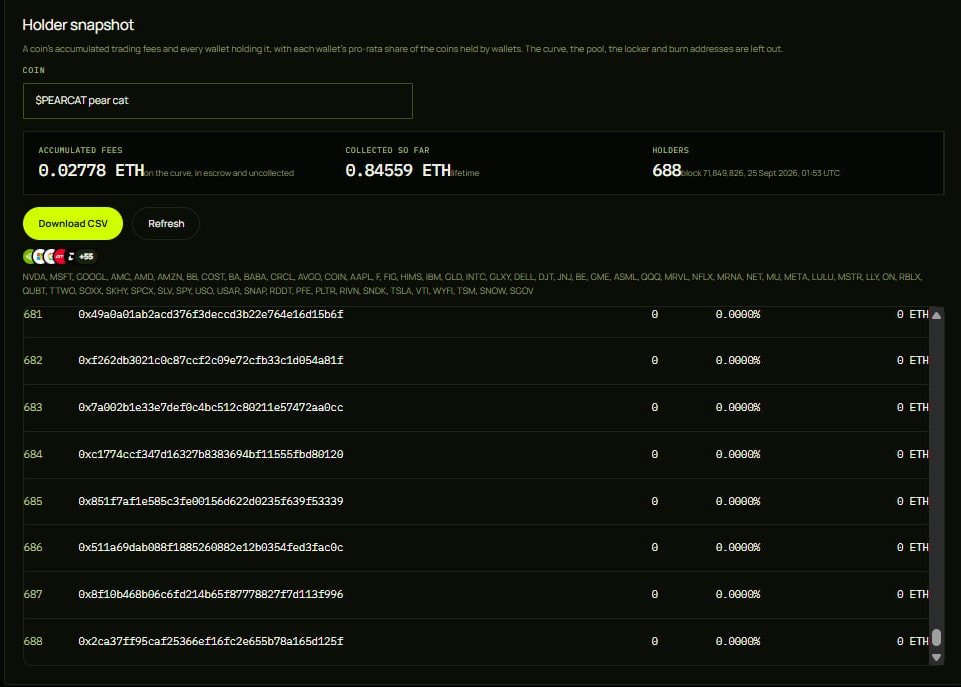Click rank number 688
Image resolution: width=961 pixels, height=687 pixels.
pyautogui.click(x=33, y=642)
